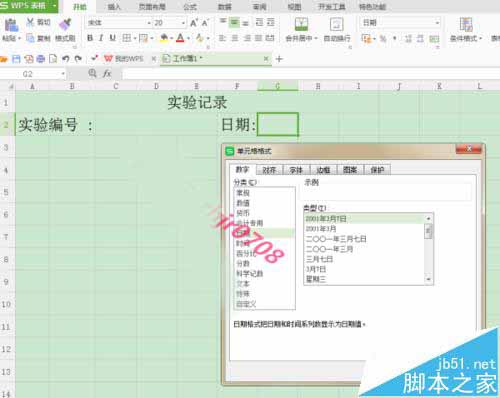
Task: Click the fx insert function icon
Action: tap(107, 73)
